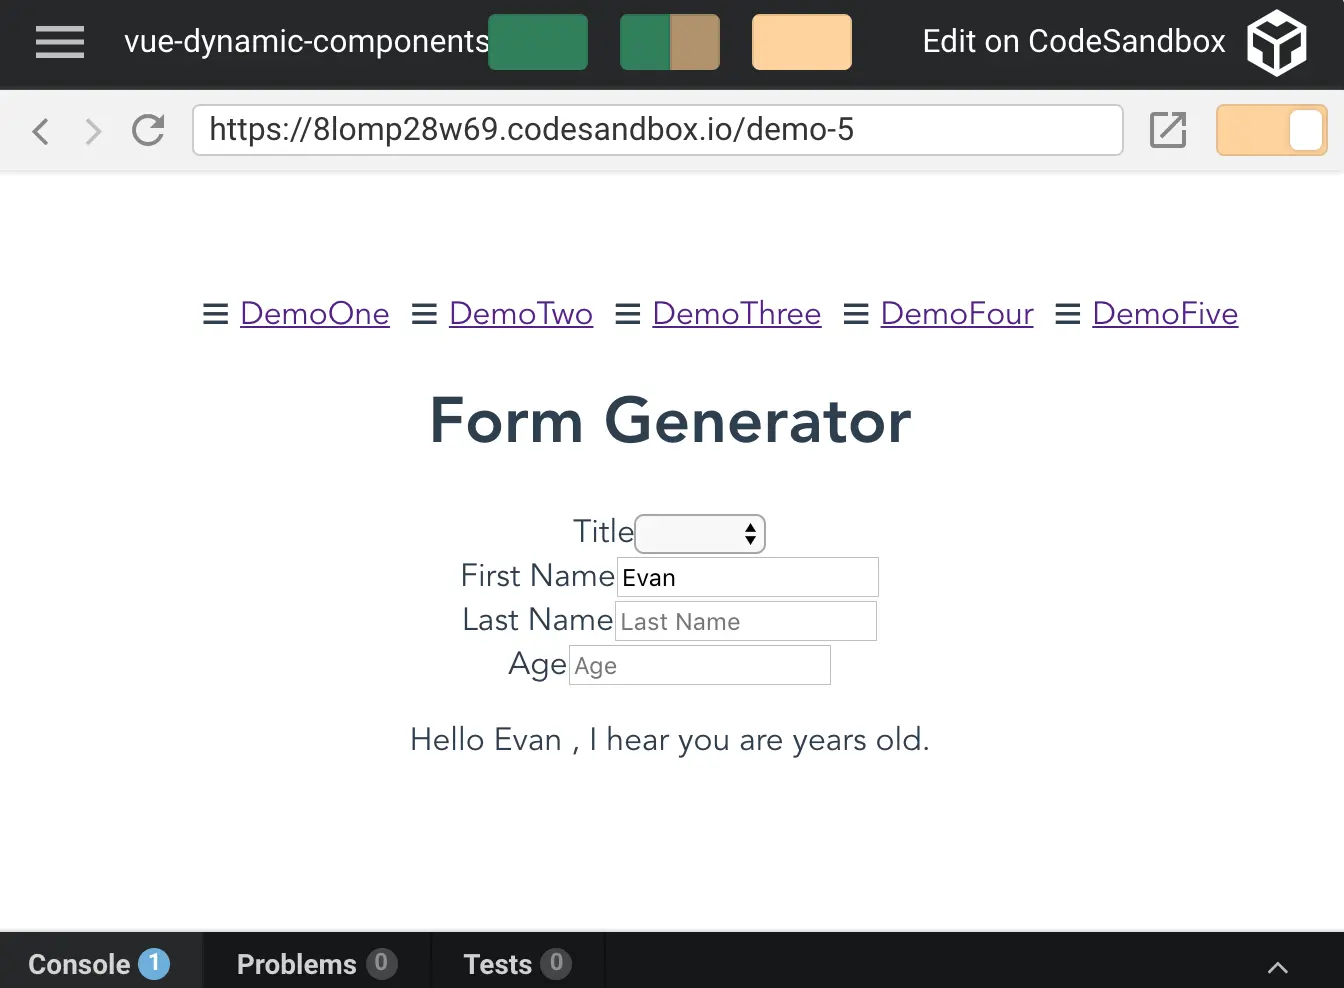The width and height of the screenshot is (1344, 988).
Task: Select the green editor view button
Action: [x=538, y=42]
